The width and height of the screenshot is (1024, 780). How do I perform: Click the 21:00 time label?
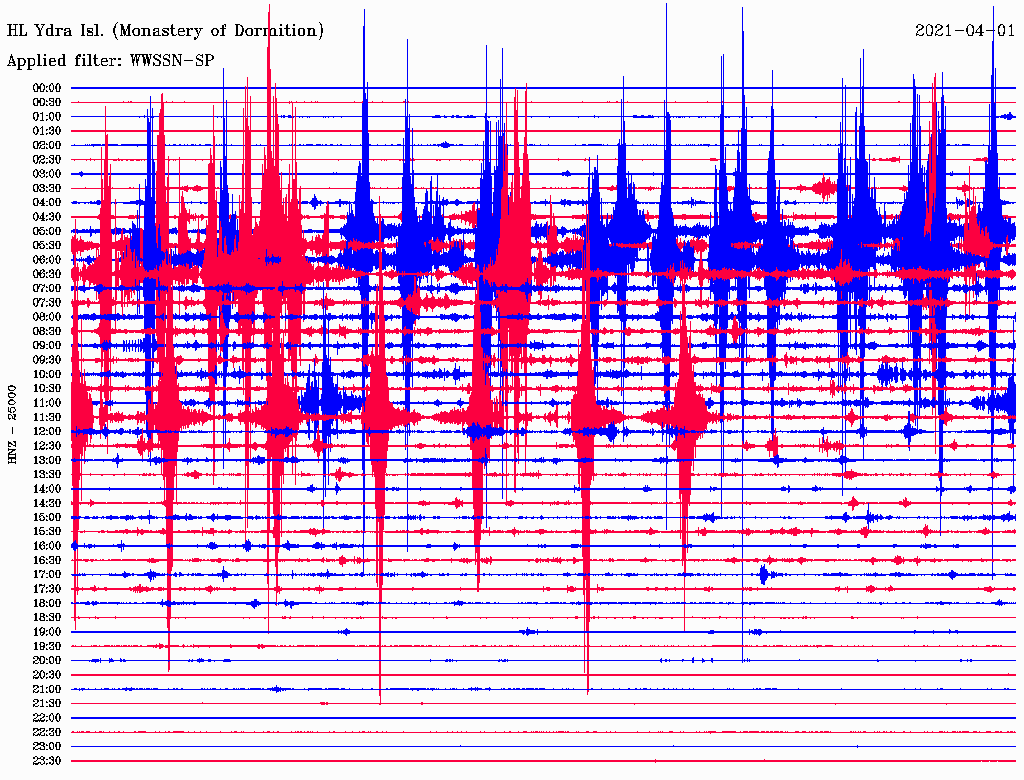(x=47, y=690)
